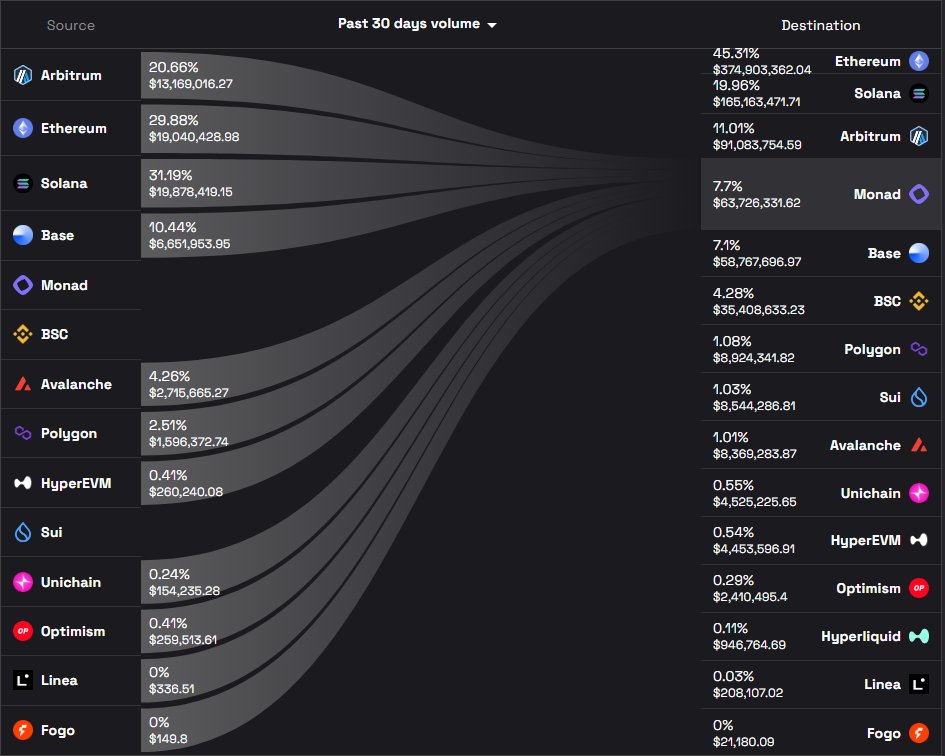
Task: Click the $58,767,696.97 Base destination value
Action: click(x=757, y=262)
